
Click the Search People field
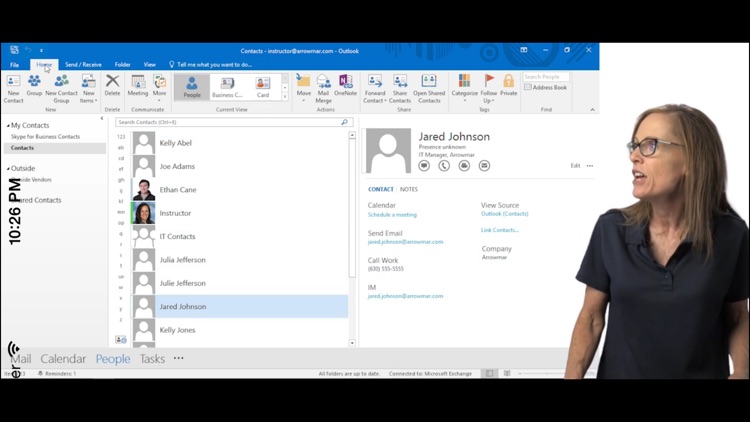coord(546,77)
